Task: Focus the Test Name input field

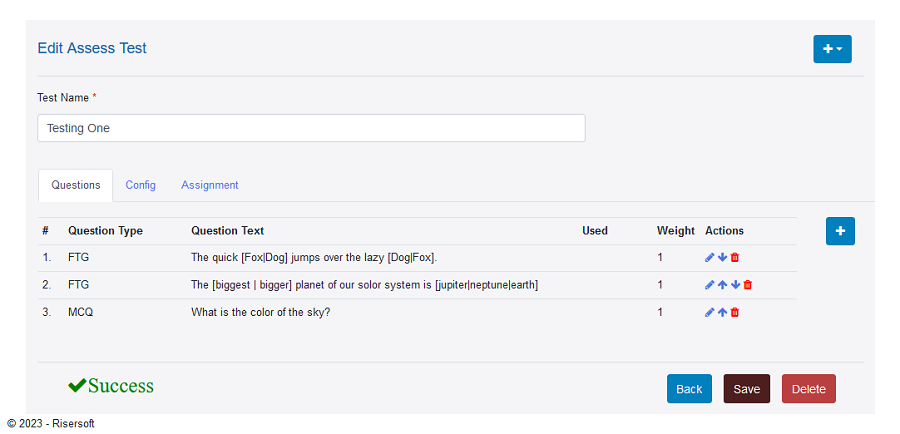Action: [311, 128]
